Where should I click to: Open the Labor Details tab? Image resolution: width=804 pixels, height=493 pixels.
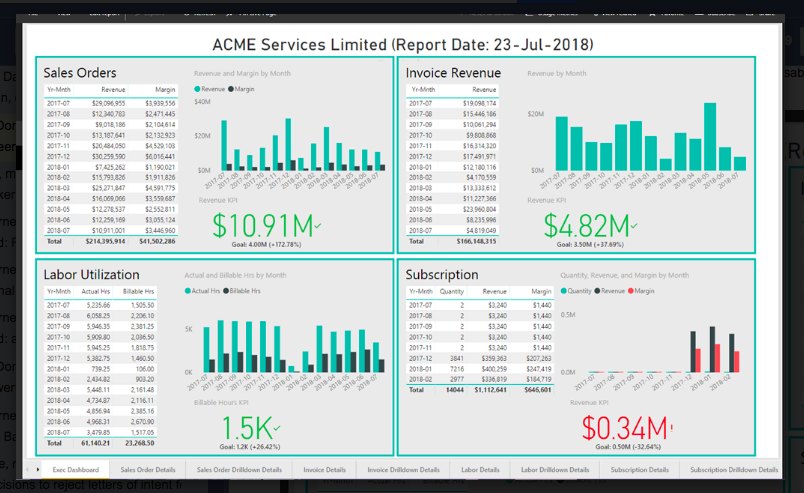point(480,469)
